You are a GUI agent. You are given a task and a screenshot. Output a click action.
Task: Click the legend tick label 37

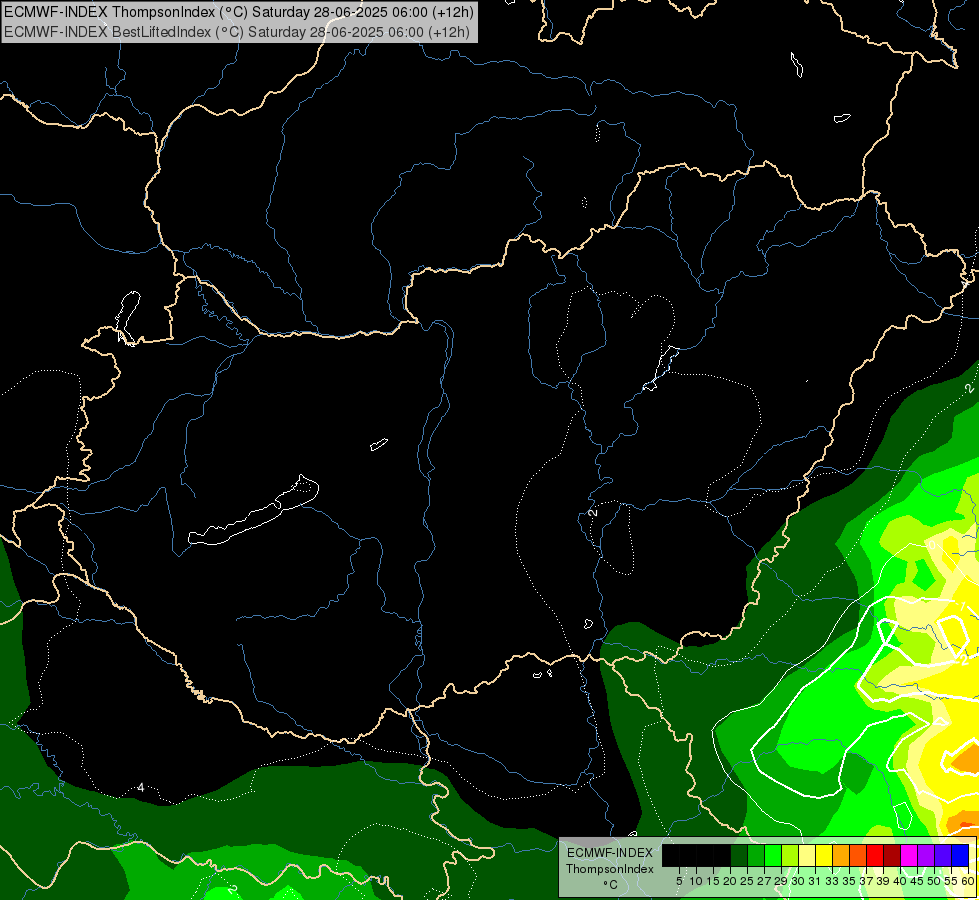pyautogui.click(x=866, y=881)
